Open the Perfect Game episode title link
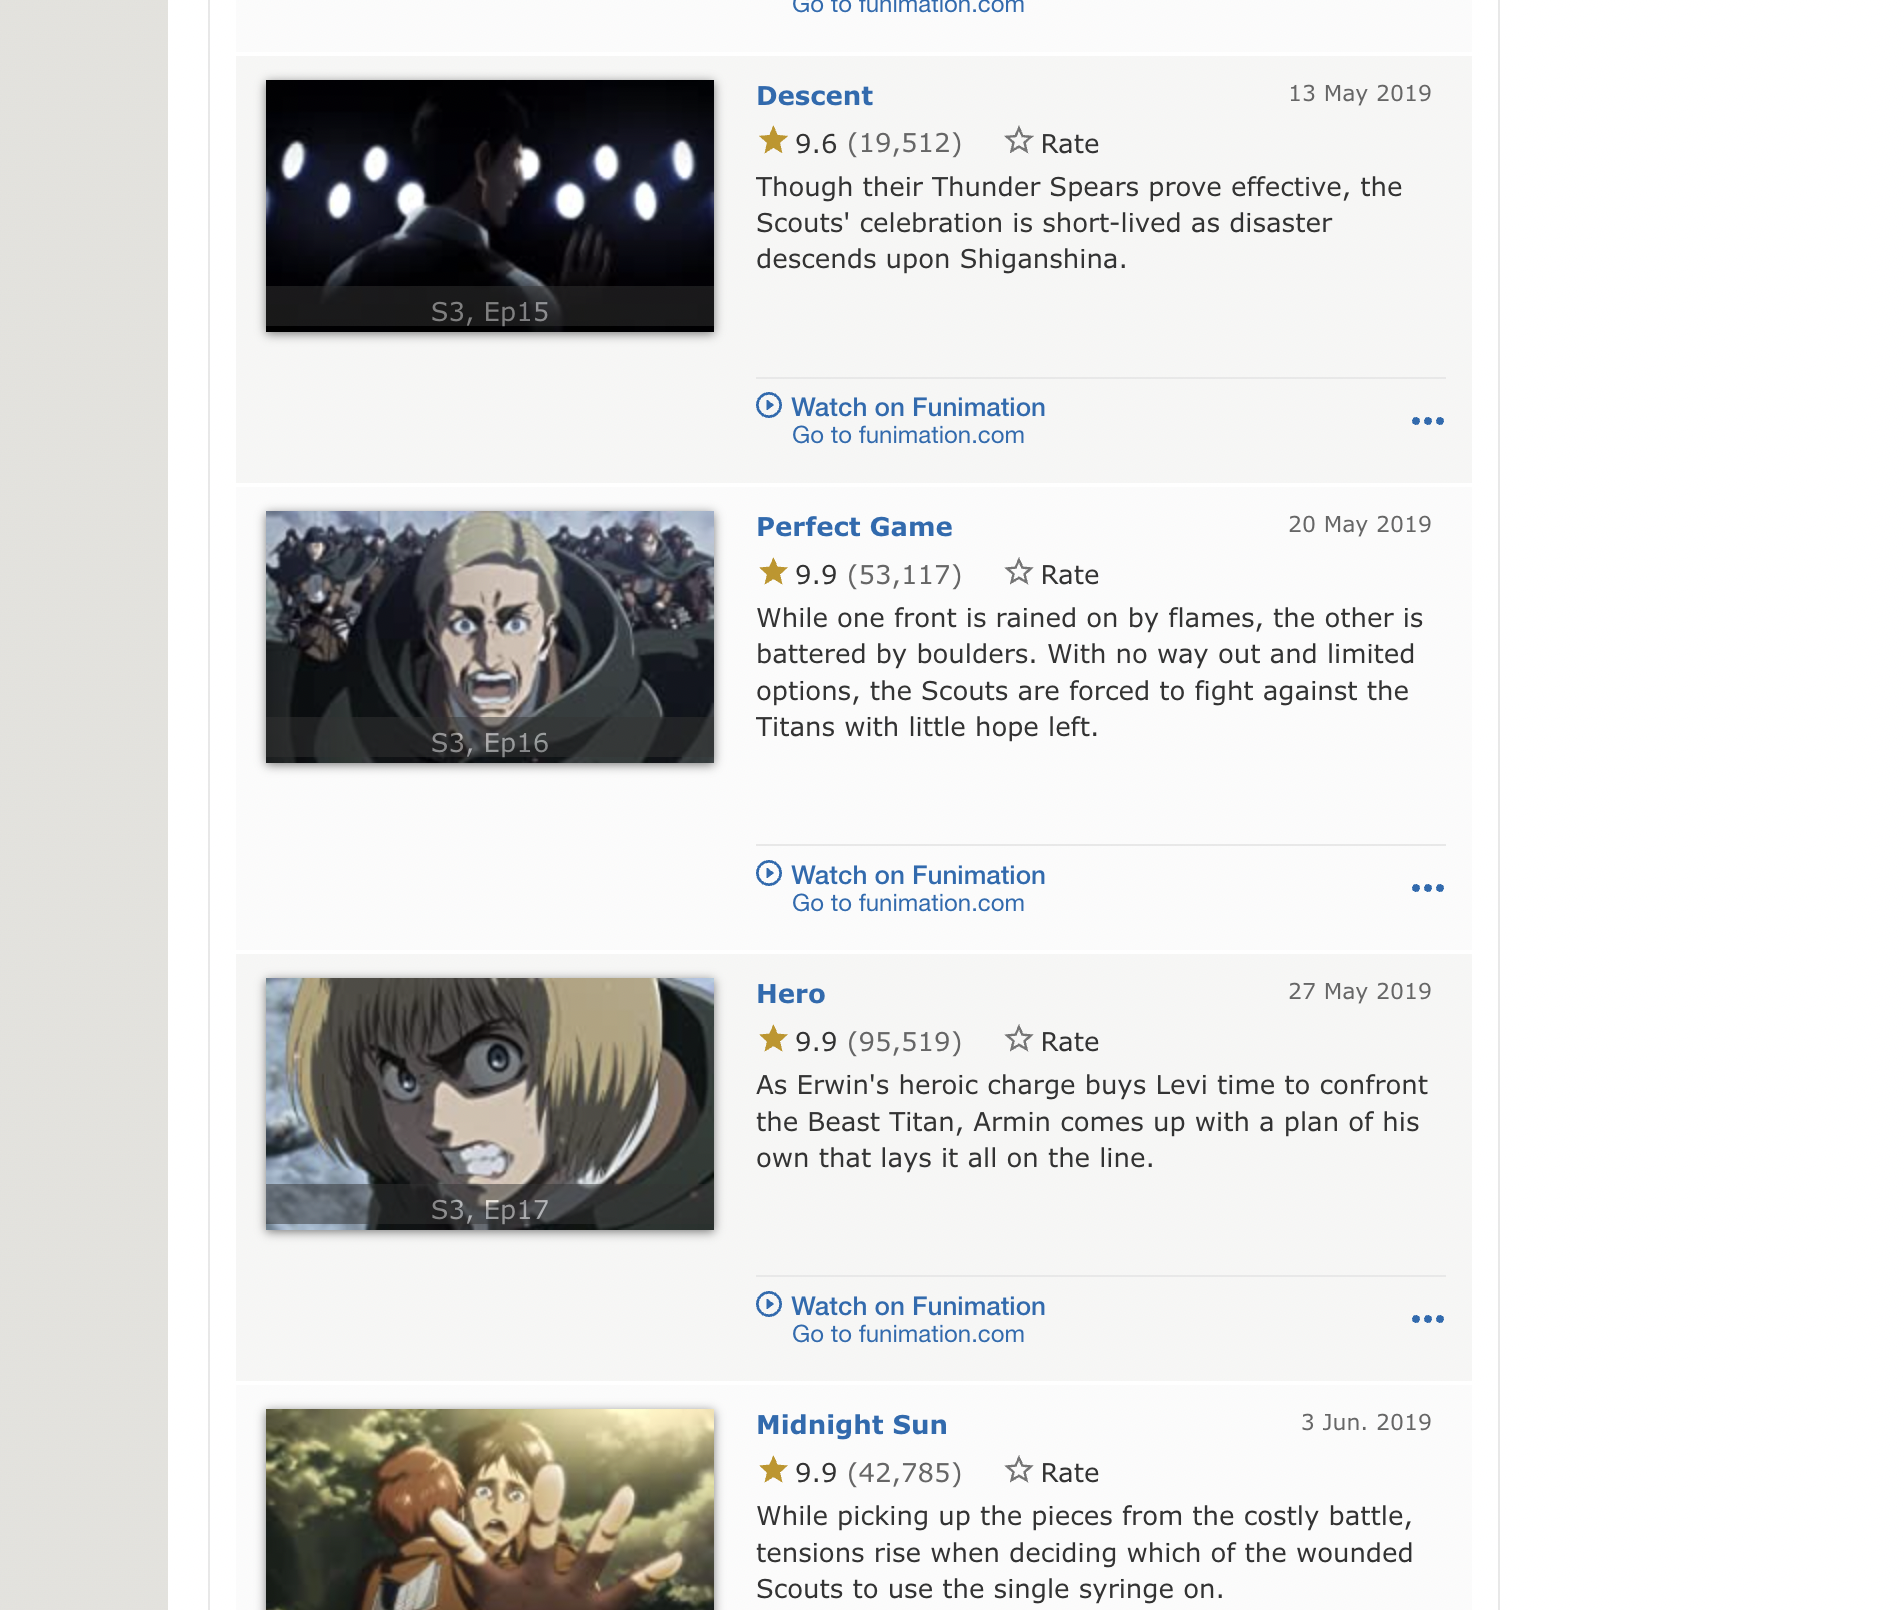Viewport: 1904px width, 1610px height. tap(854, 527)
